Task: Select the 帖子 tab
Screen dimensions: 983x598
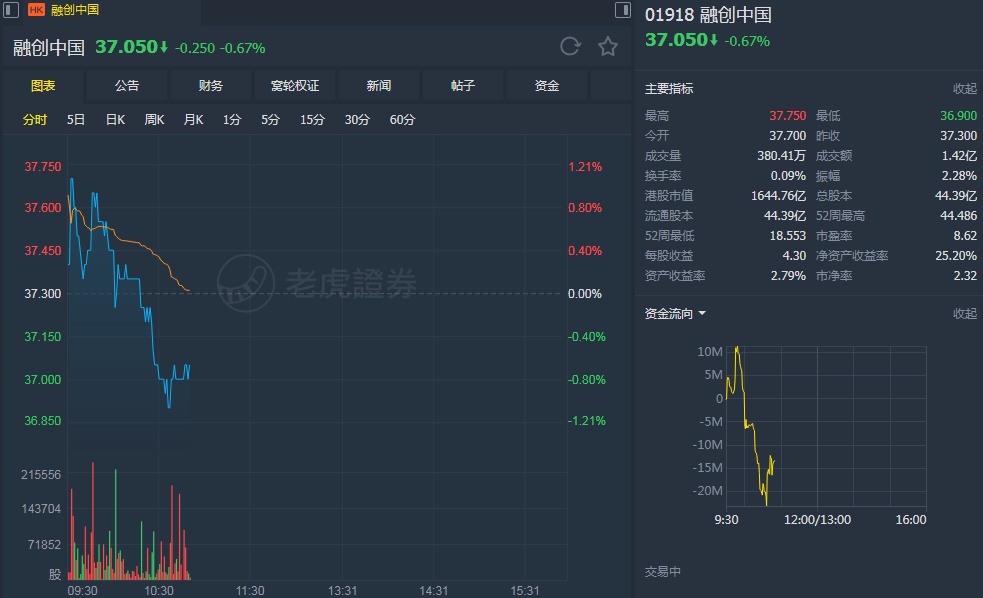Action: pos(463,86)
